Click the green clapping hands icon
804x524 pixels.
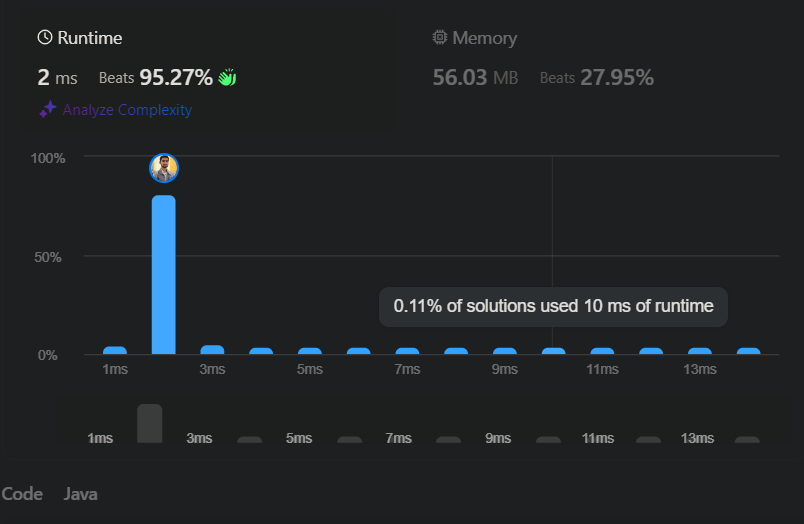227,77
